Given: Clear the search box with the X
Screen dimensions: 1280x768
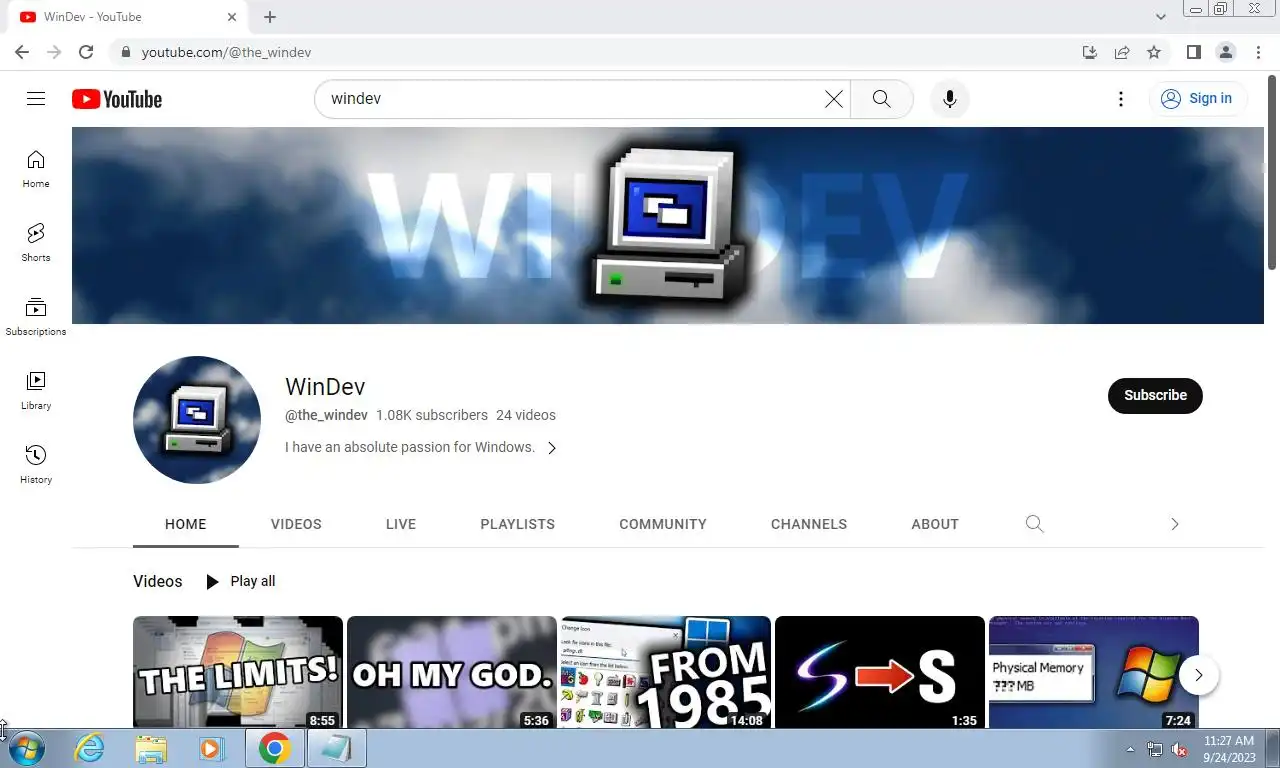Looking at the screenshot, I should [x=833, y=99].
